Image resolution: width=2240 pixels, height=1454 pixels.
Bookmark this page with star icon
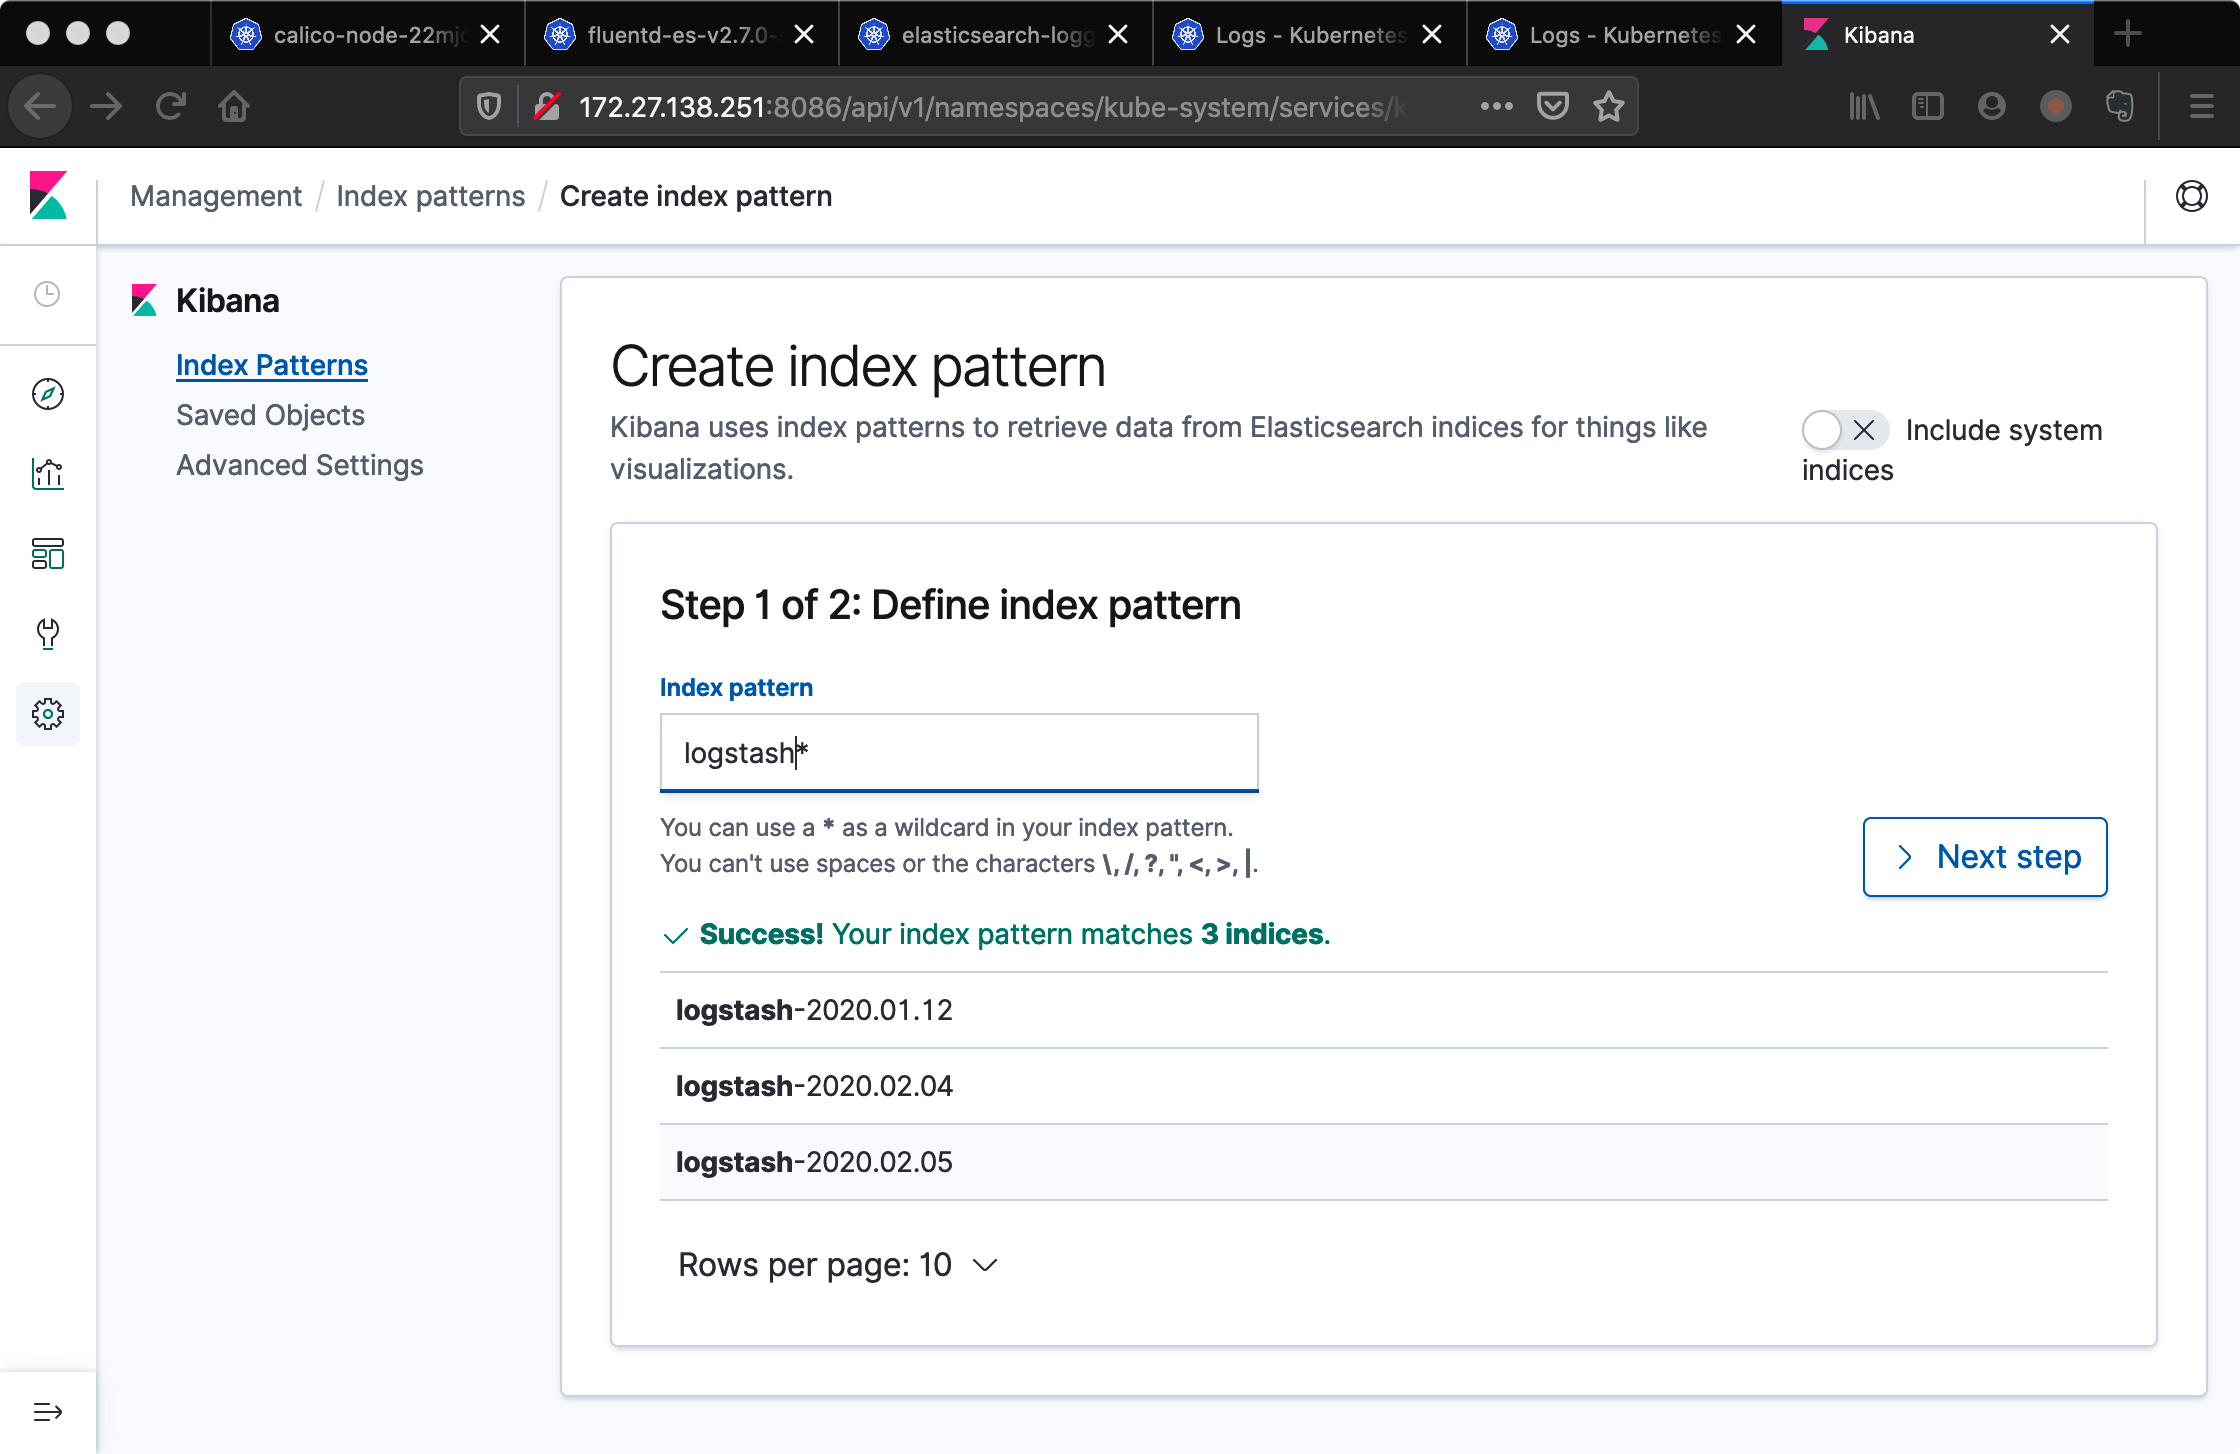coord(1608,106)
